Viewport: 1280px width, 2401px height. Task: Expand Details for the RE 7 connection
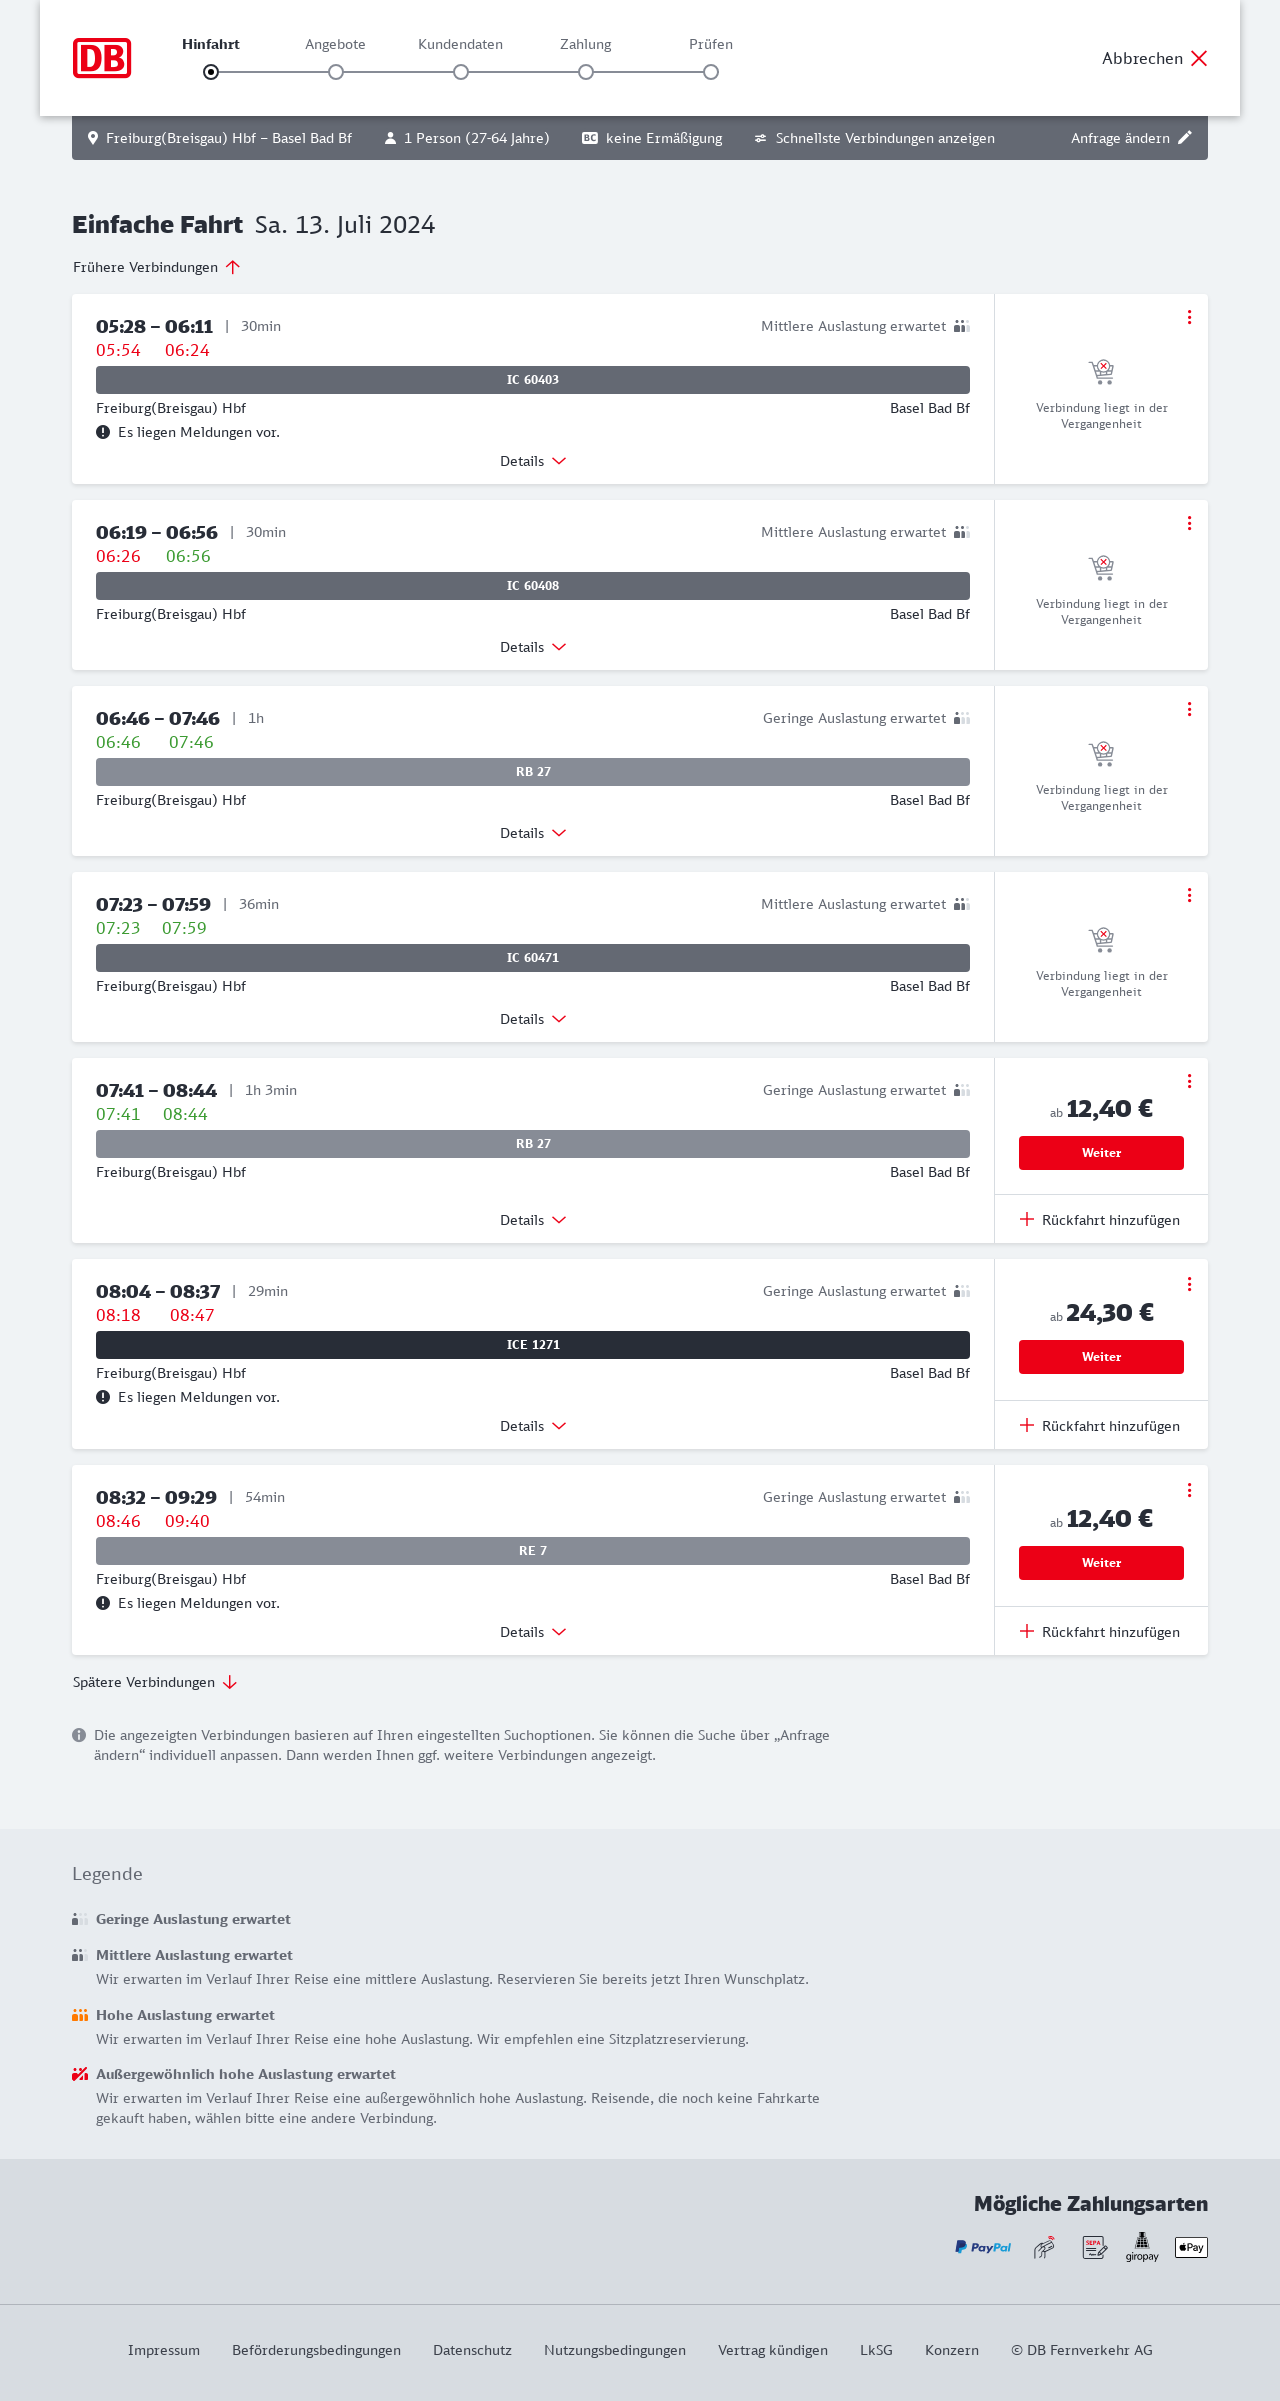coord(533,1632)
